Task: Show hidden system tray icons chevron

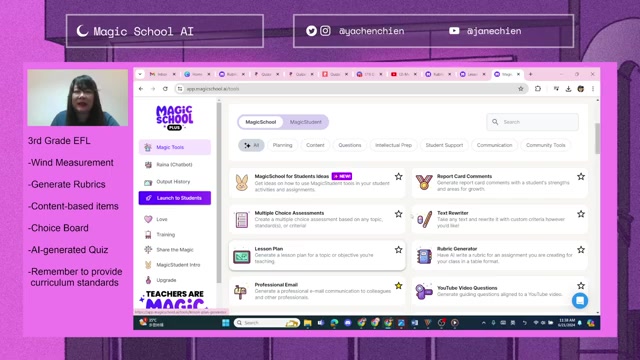Action: point(484,323)
